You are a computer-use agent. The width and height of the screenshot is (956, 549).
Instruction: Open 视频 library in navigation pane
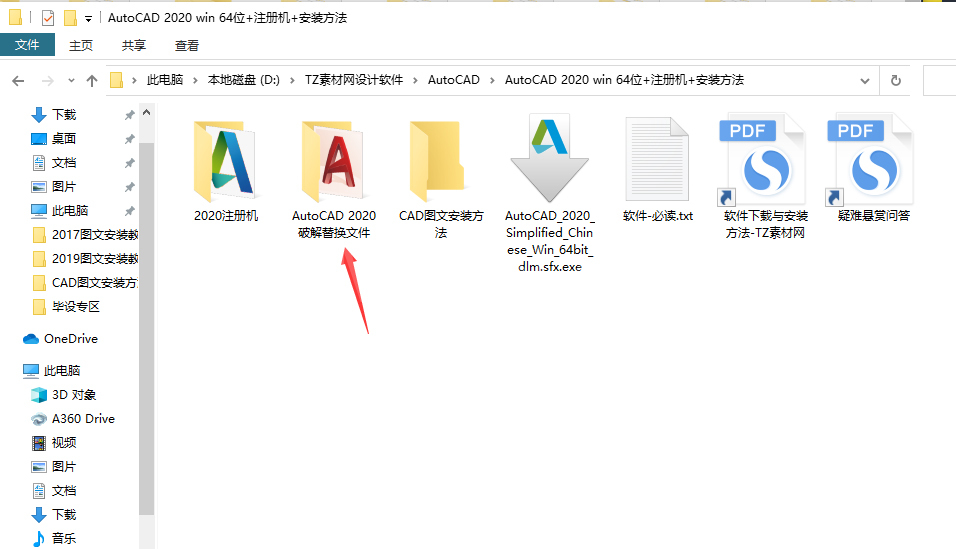54,443
